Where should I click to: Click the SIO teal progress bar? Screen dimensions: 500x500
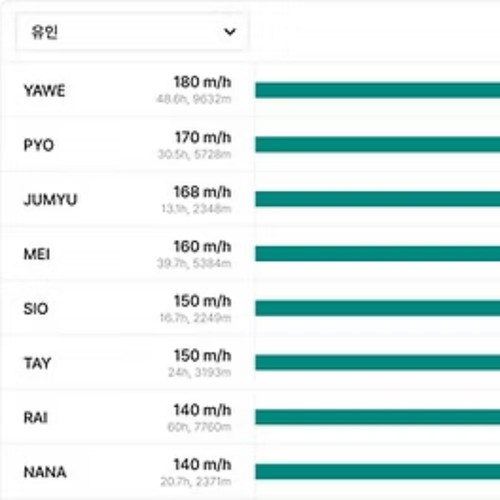coord(378,308)
